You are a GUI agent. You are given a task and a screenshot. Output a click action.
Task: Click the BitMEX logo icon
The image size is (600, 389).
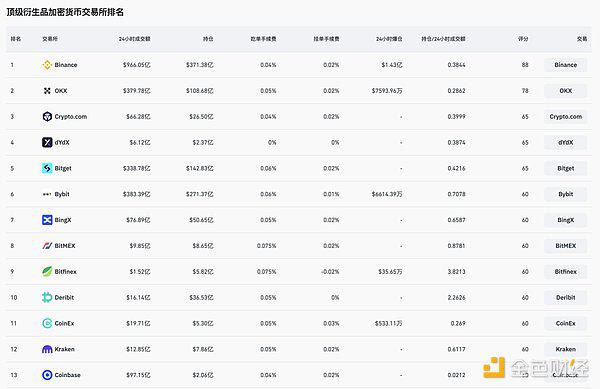(x=47, y=246)
